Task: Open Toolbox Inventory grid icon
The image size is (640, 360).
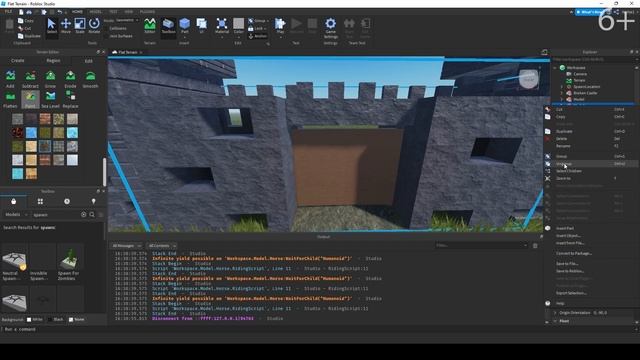Action: [40, 201]
